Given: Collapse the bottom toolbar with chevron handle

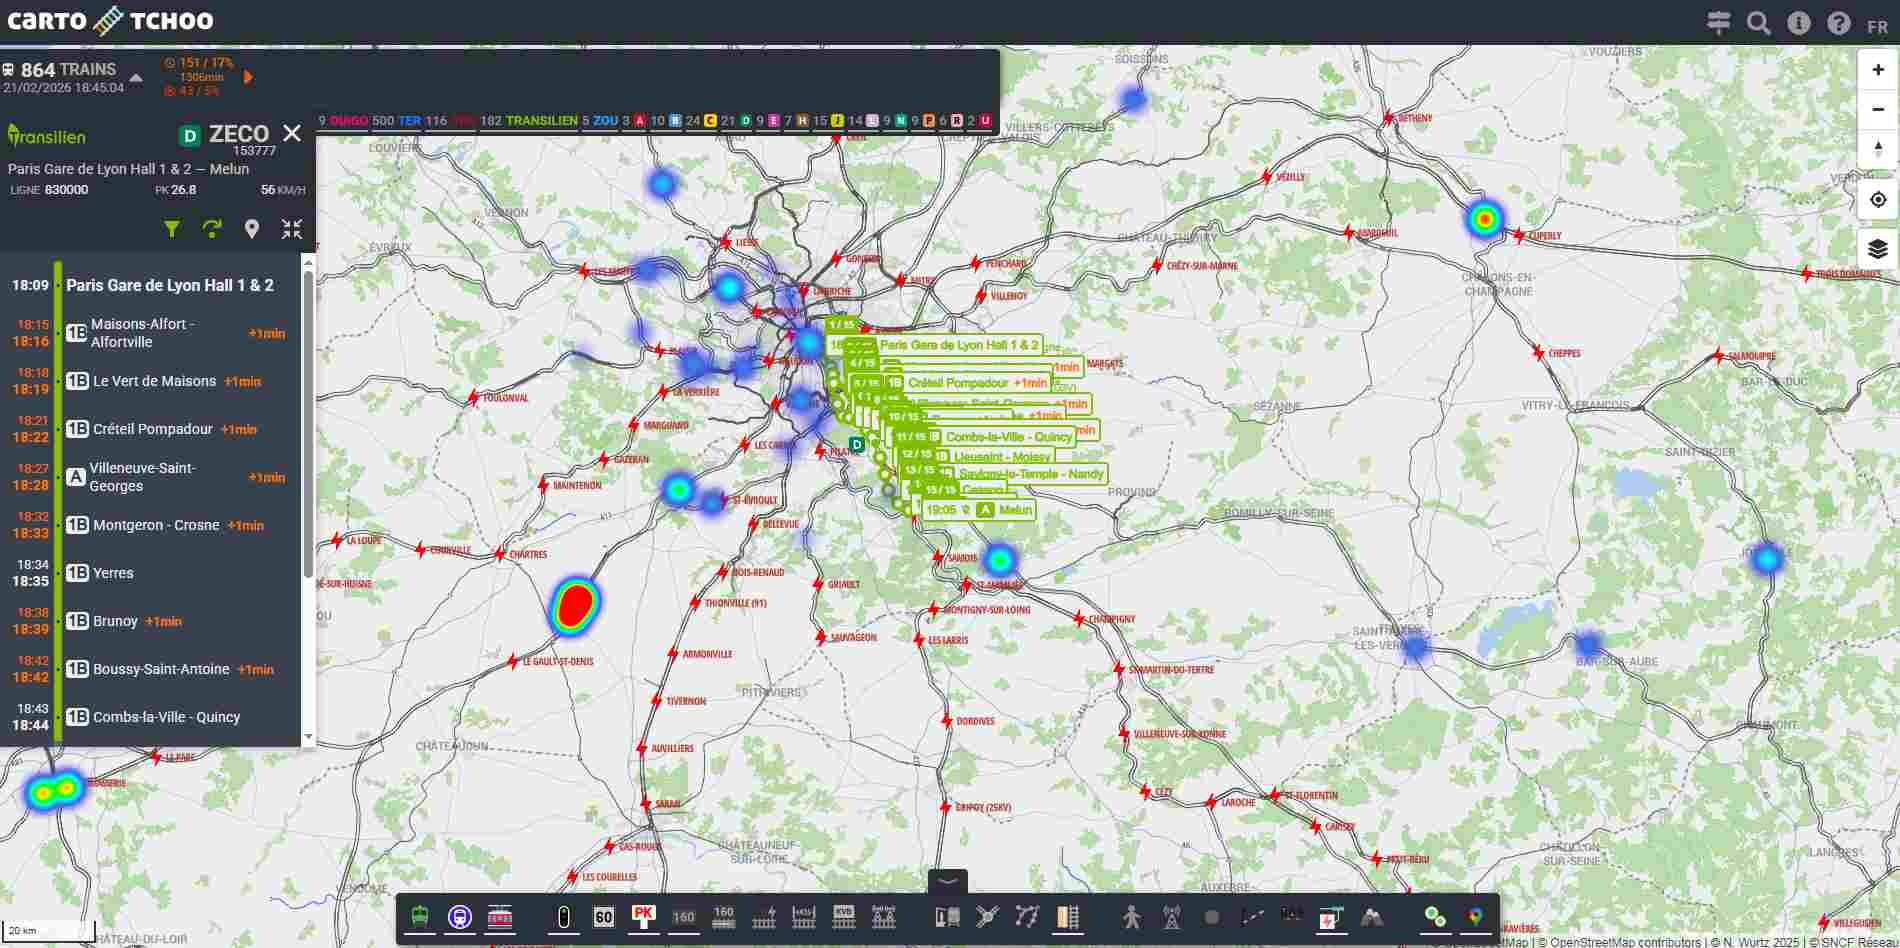Looking at the screenshot, I should coord(947,881).
